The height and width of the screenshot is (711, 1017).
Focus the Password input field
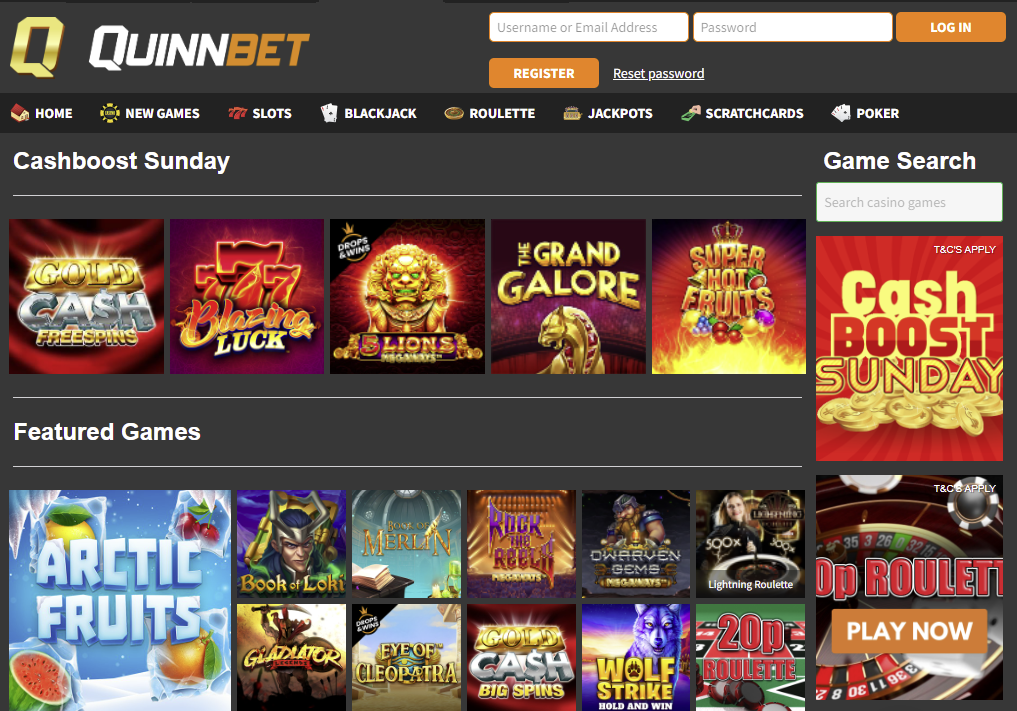[793, 27]
